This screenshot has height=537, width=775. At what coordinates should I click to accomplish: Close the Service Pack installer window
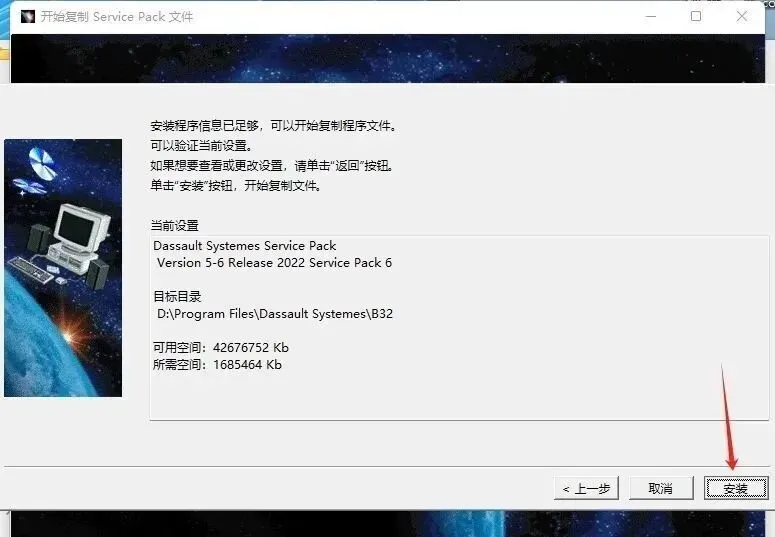tap(741, 16)
